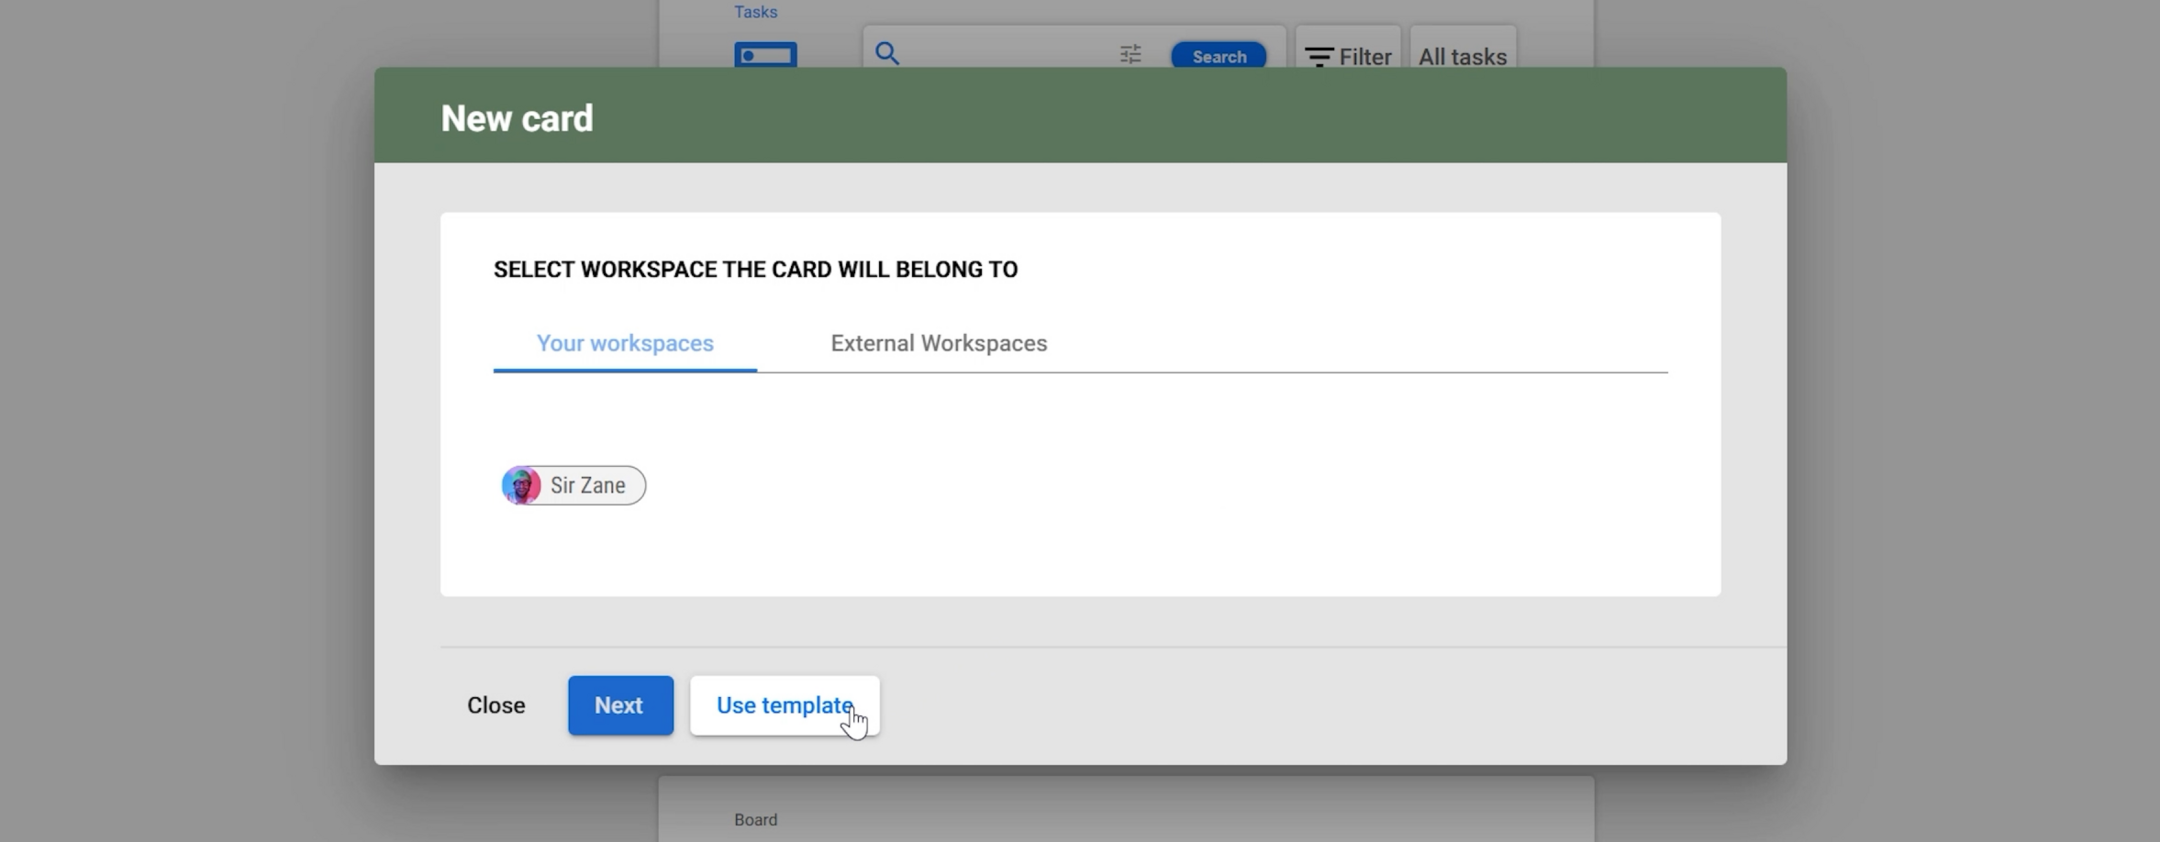The image size is (2160, 842).
Task: Click the magnifying glass search icon
Action: tap(887, 53)
